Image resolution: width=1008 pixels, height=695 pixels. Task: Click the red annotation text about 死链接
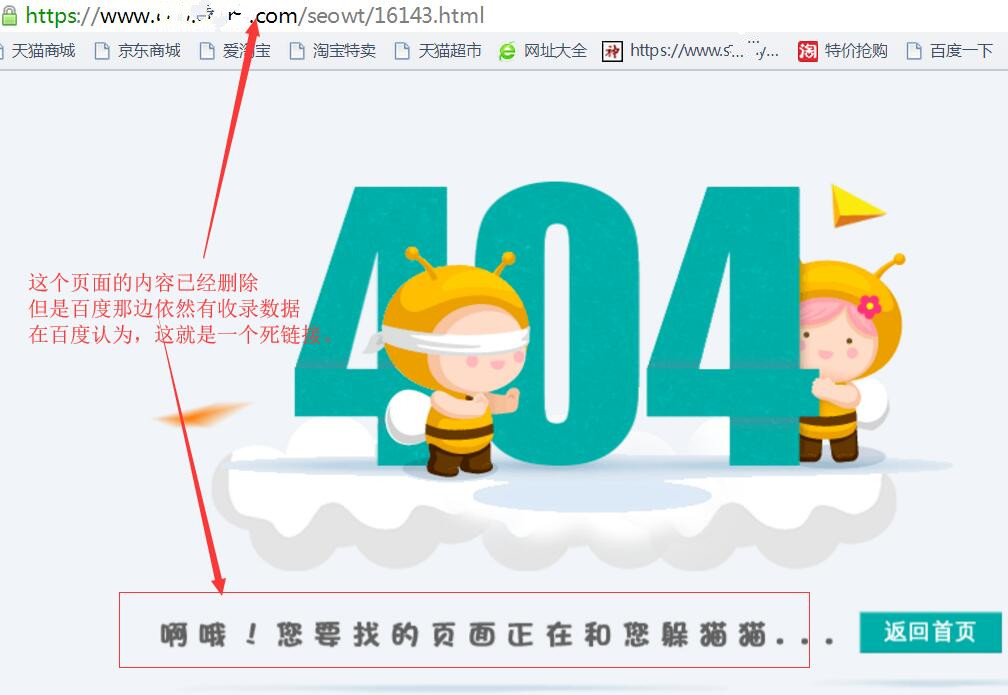click(180, 309)
